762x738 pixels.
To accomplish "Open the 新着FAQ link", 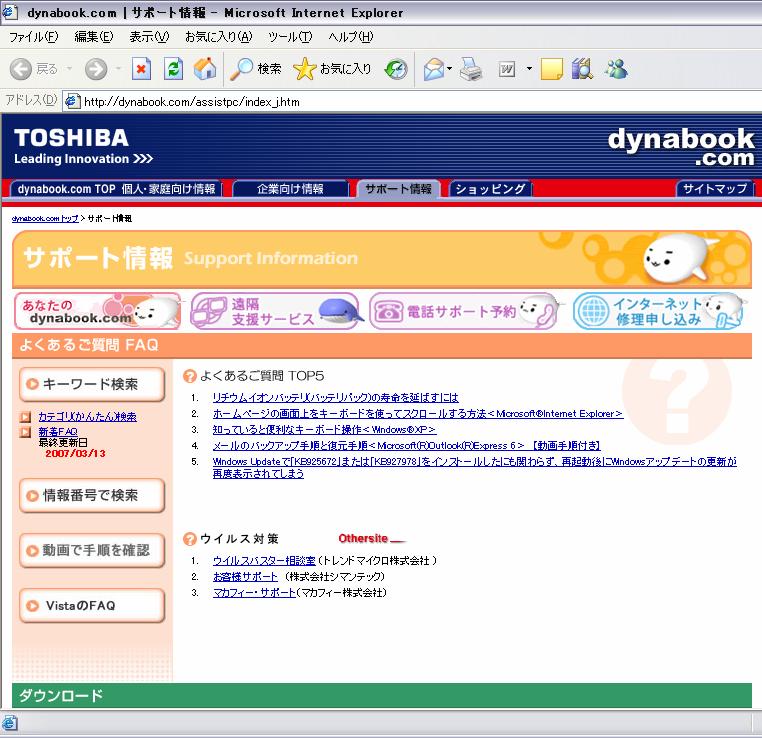I will click(x=58, y=431).
